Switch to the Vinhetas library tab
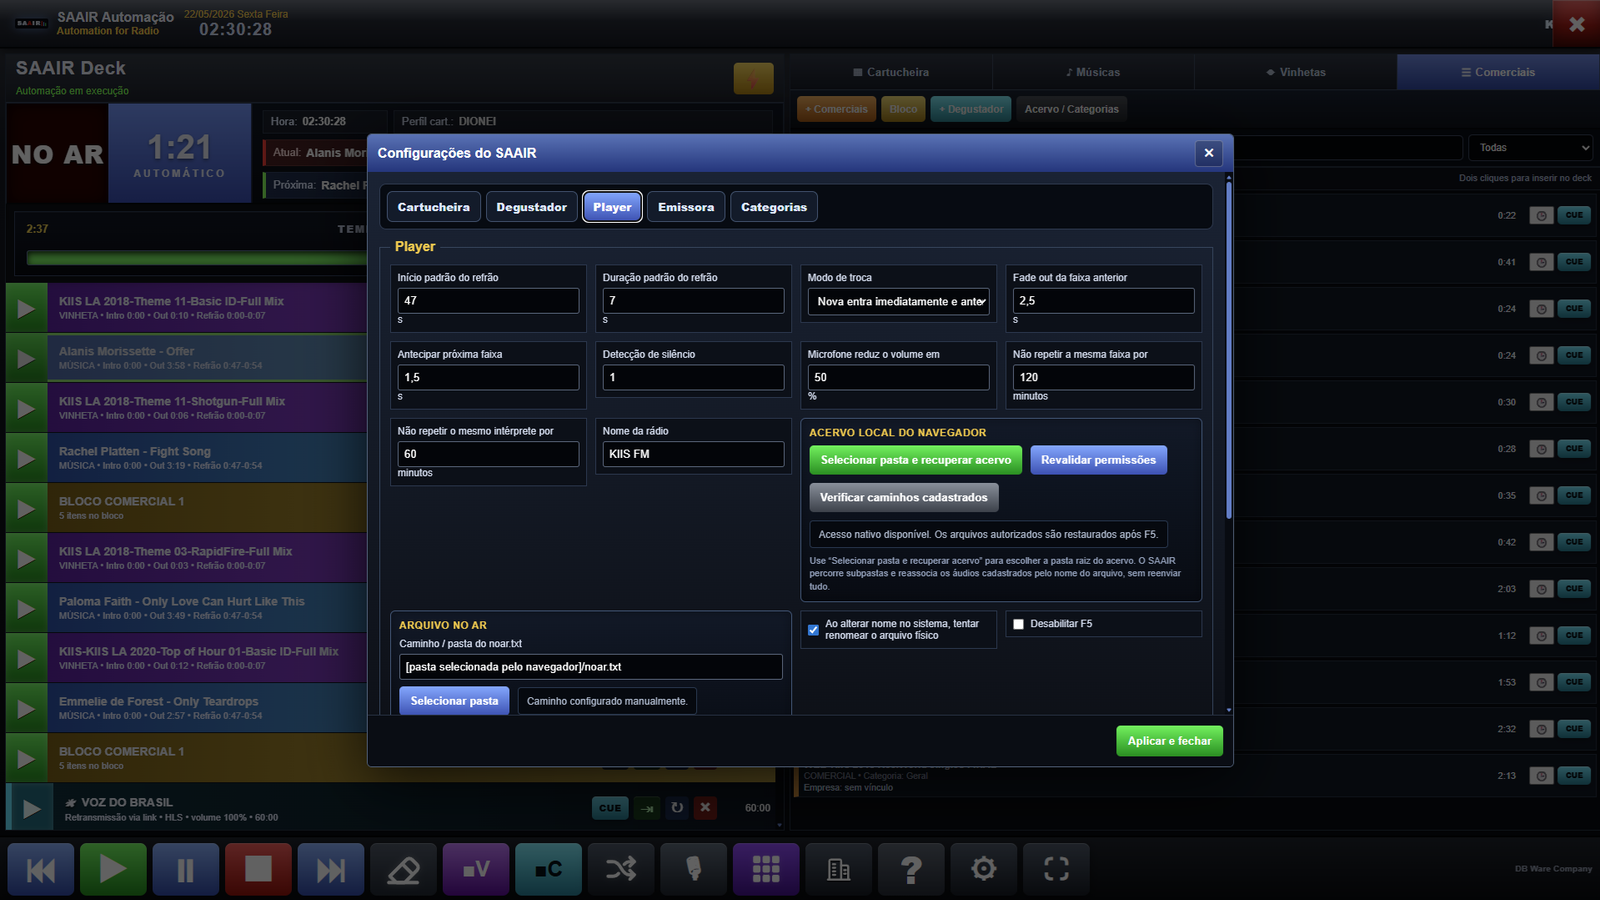1600x900 pixels. tap(1296, 72)
